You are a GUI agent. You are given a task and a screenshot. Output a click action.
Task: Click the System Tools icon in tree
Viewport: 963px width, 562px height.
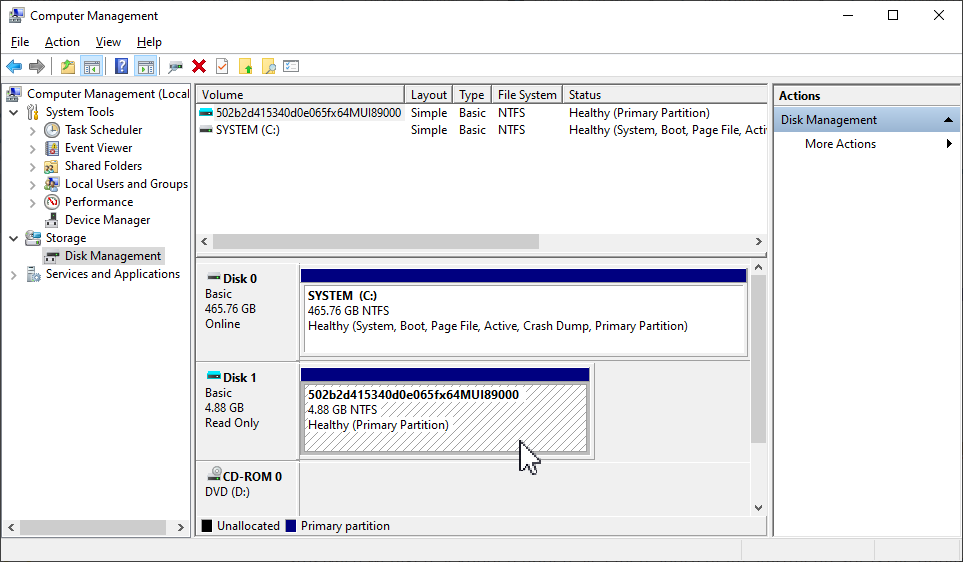pyautogui.click(x=33, y=112)
